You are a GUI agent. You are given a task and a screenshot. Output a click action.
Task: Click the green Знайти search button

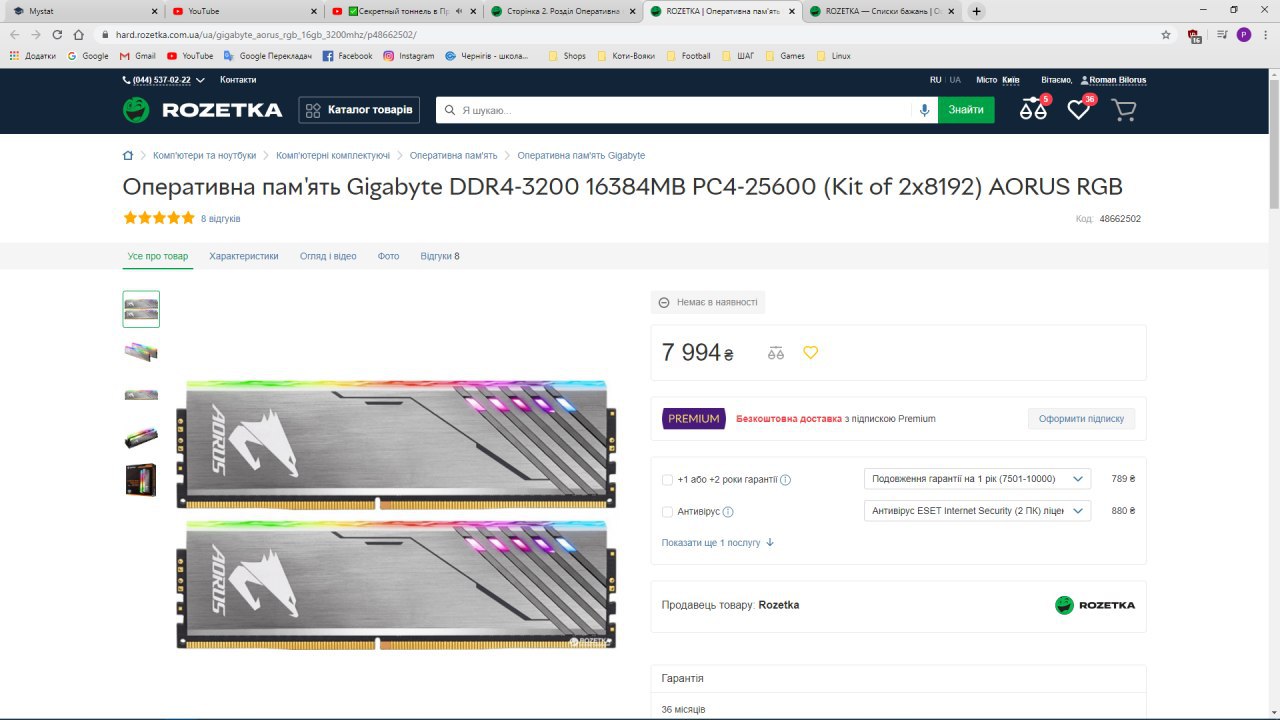(x=966, y=110)
